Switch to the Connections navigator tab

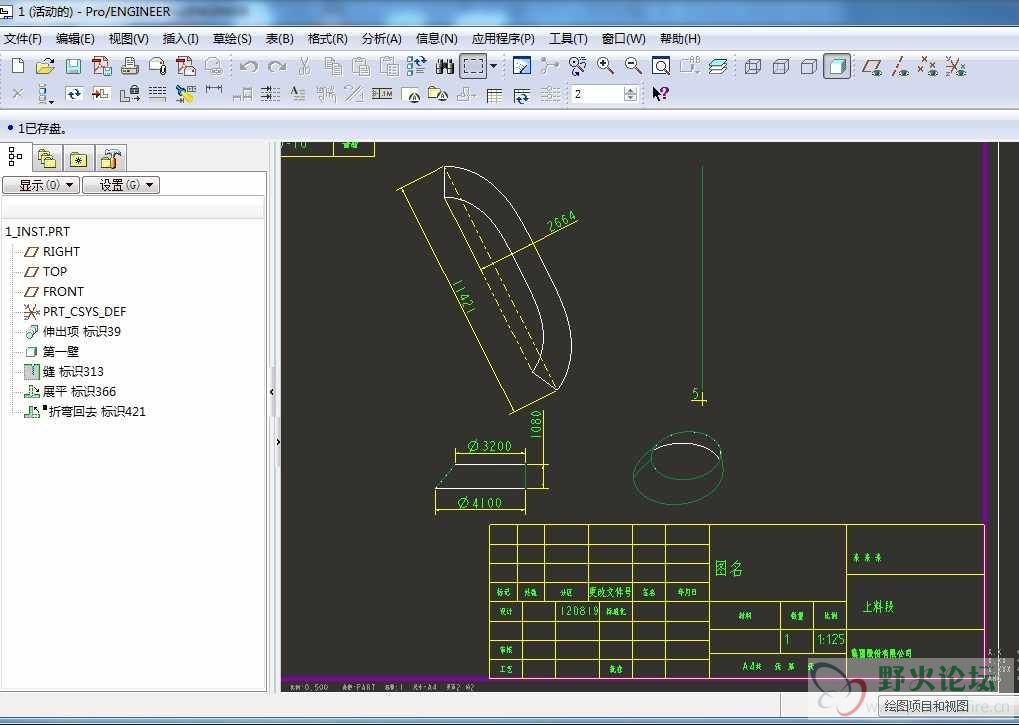110,159
